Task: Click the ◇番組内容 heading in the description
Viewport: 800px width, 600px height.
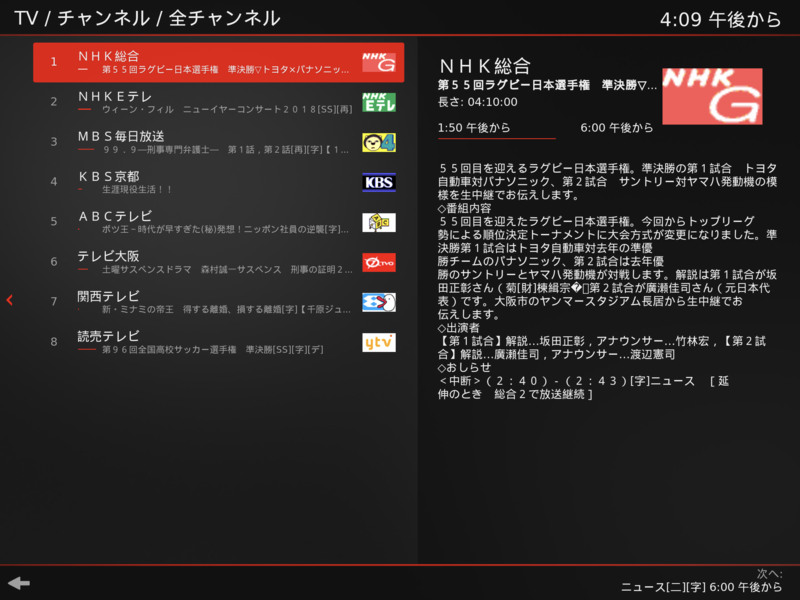Action: pyautogui.click(x=464, y=208)
